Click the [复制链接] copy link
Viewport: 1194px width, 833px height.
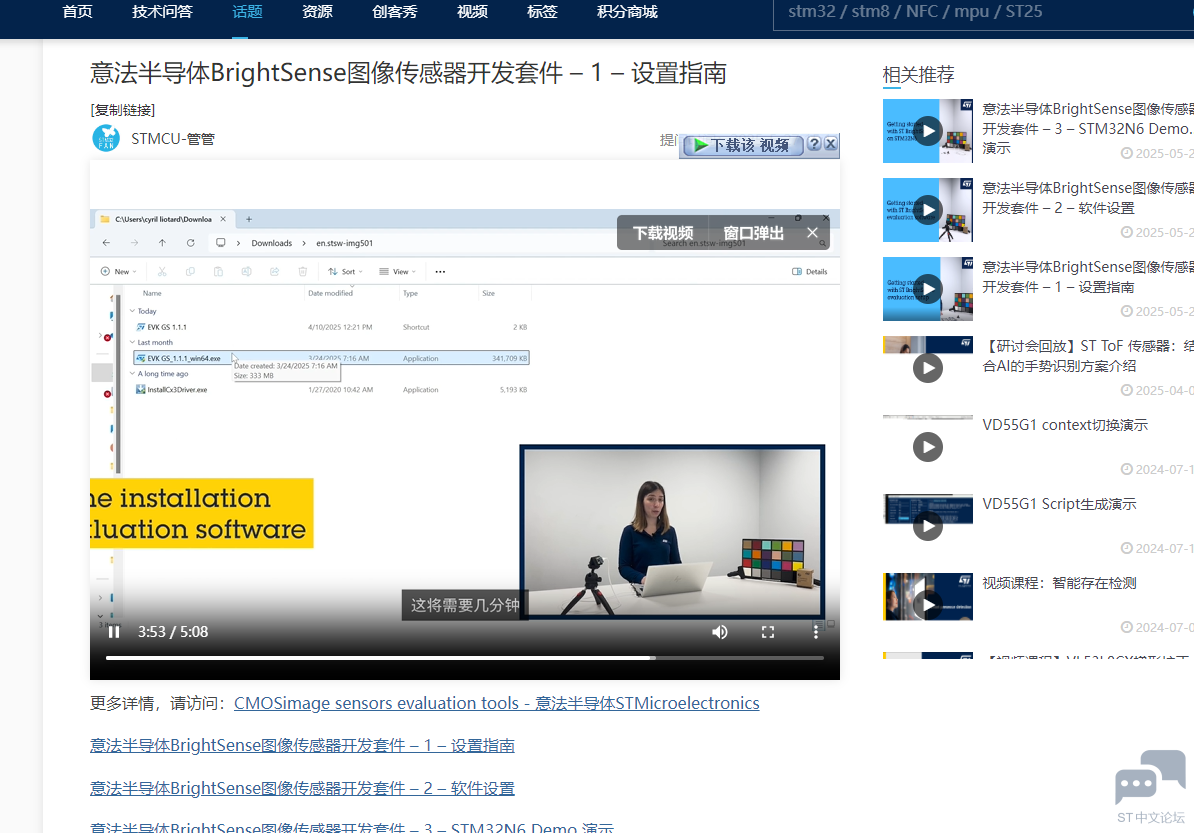click(123, 110)
